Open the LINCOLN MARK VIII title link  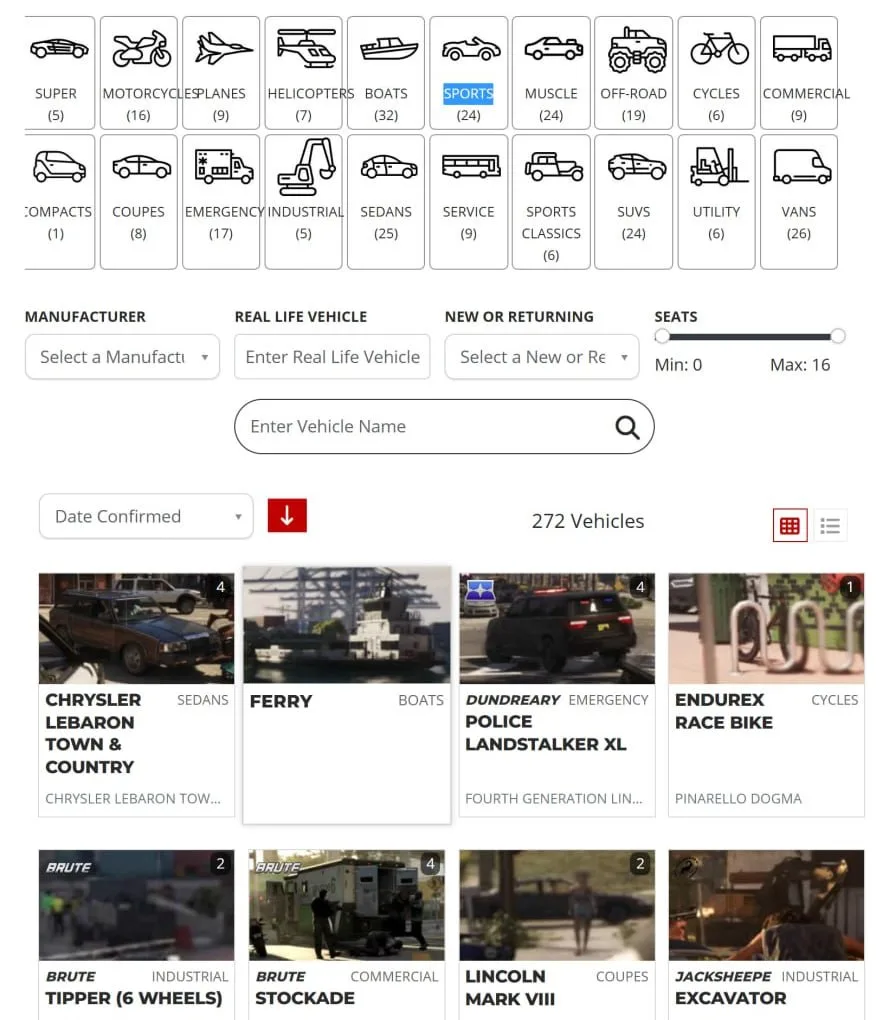tap(510, 987)
